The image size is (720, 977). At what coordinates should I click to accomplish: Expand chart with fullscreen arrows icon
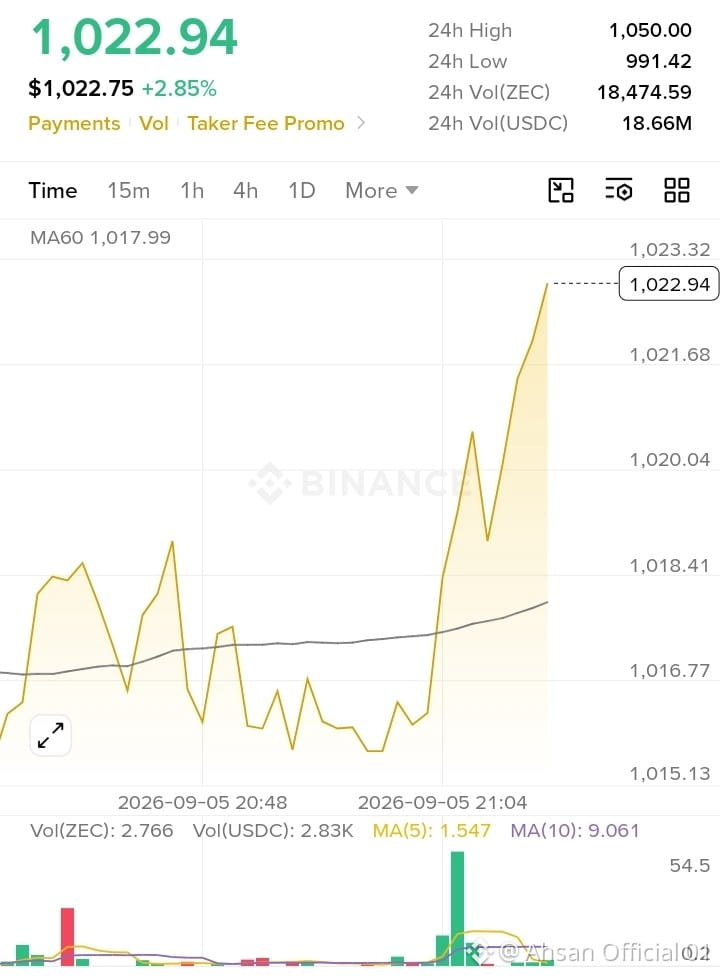click(x=50, y=735)
